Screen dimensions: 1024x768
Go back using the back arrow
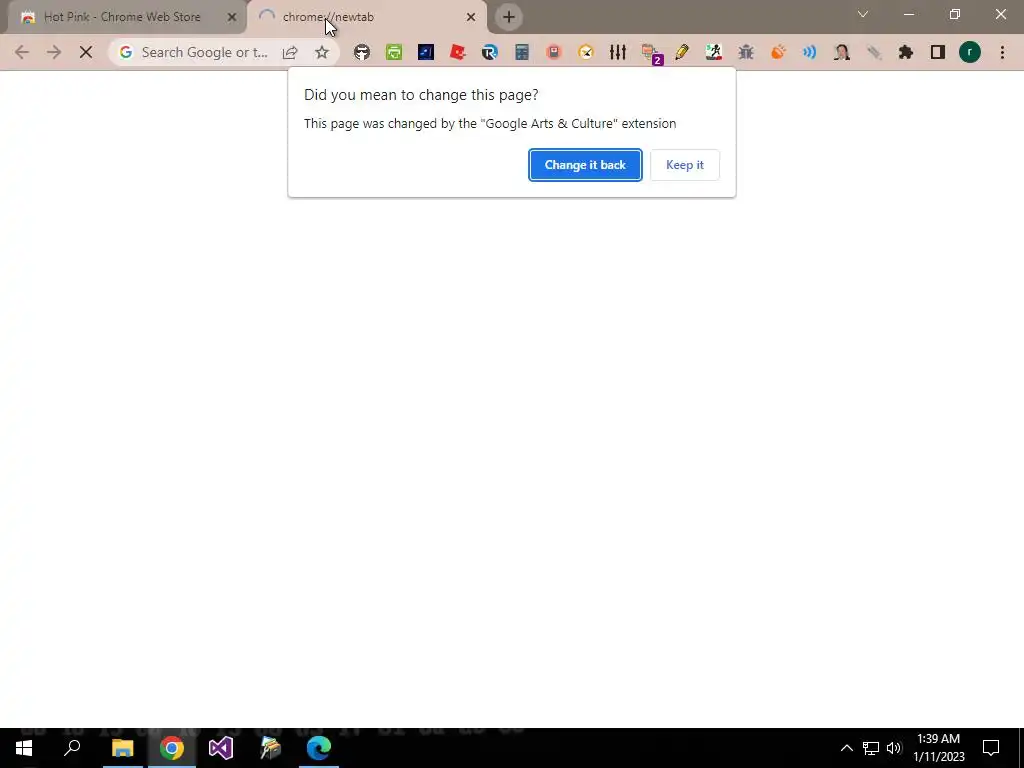[x=22, y=52]
